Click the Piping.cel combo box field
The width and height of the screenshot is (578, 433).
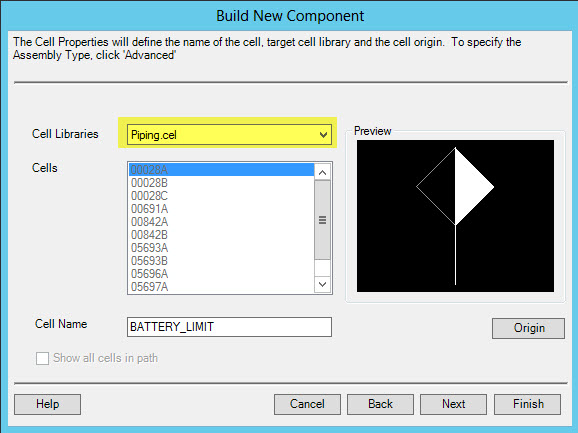pyautogui.click(x=229, y=135)
